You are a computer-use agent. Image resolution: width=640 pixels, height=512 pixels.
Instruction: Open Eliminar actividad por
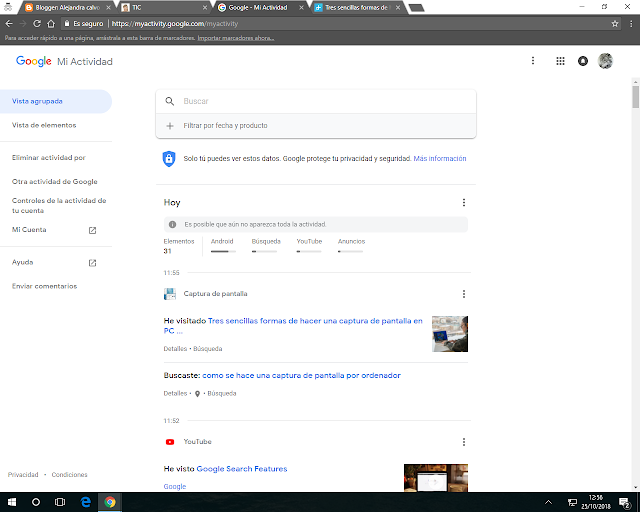coord(49,158)
